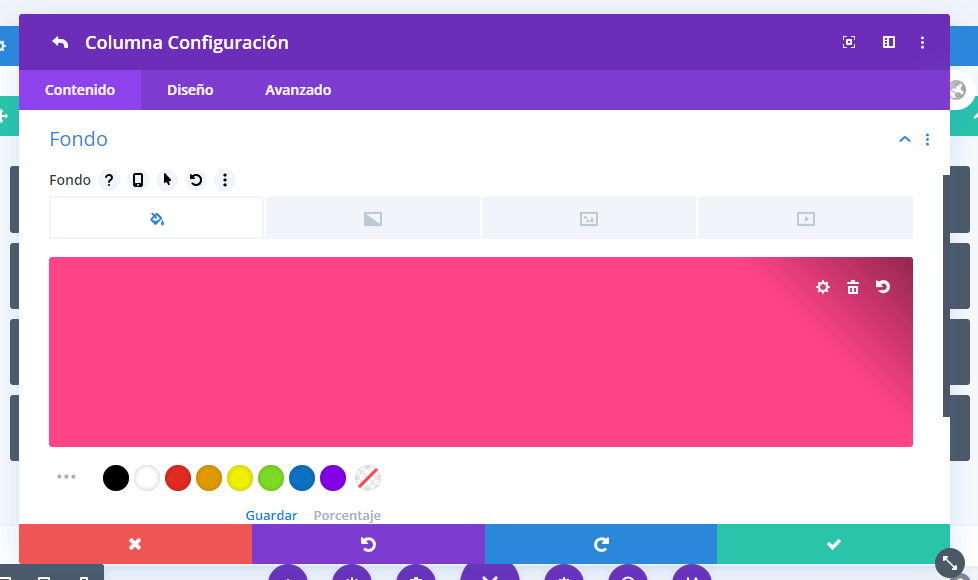Pick the red color swatch

tap(178, 478)
